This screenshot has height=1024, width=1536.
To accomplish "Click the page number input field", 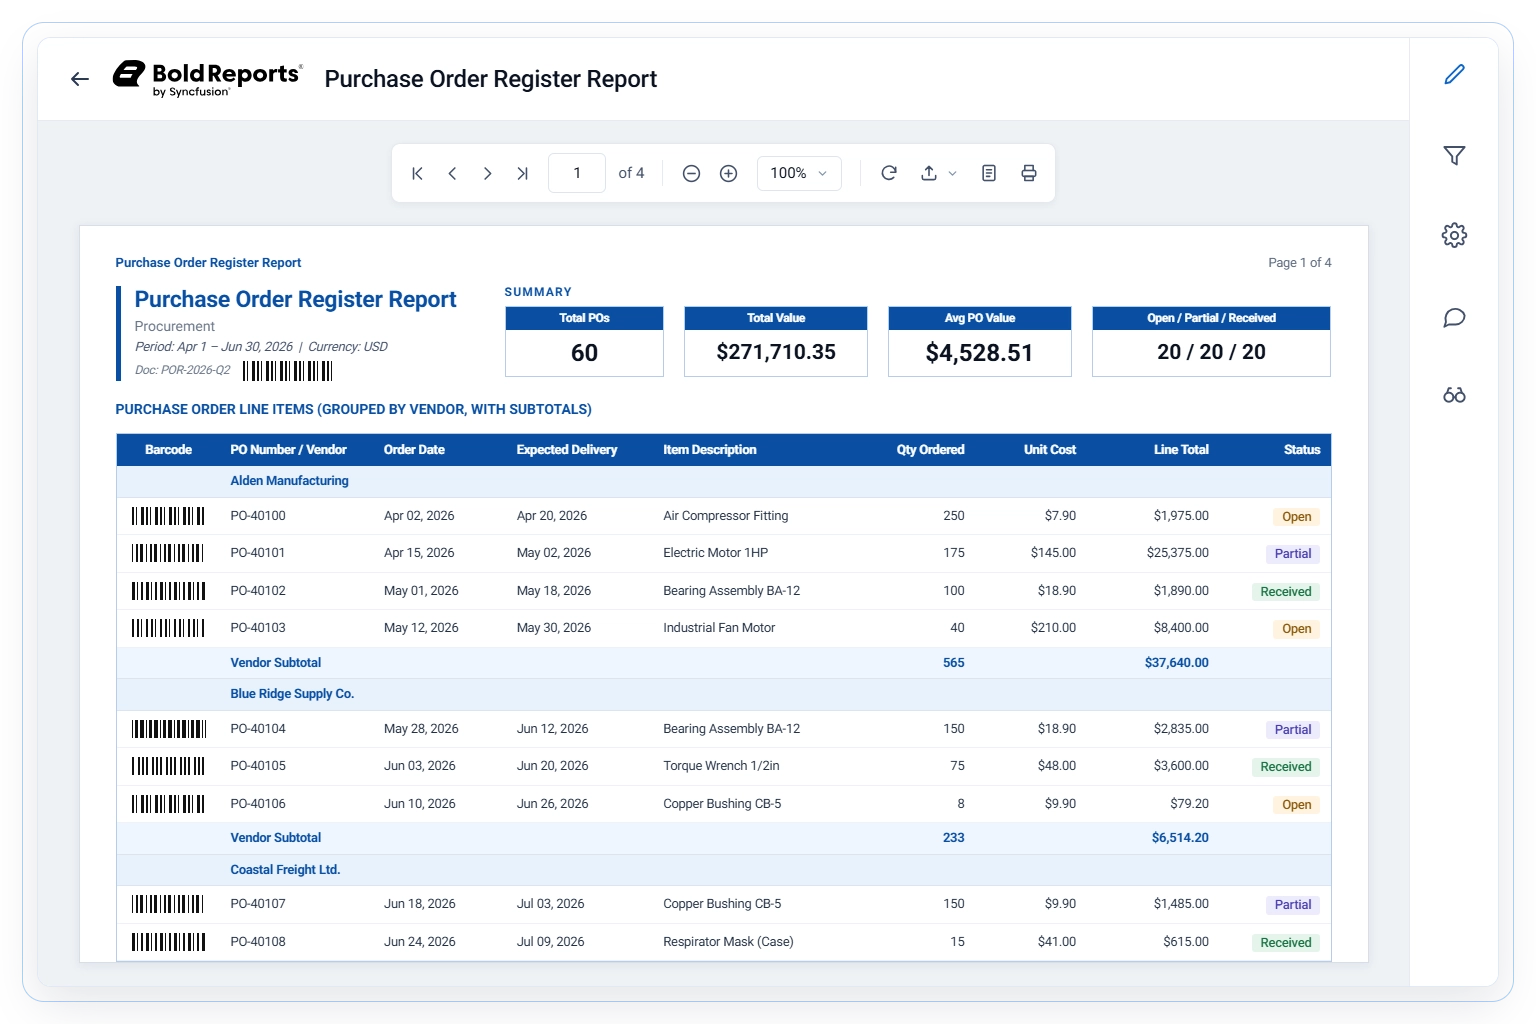I will (x=577, y=173).
